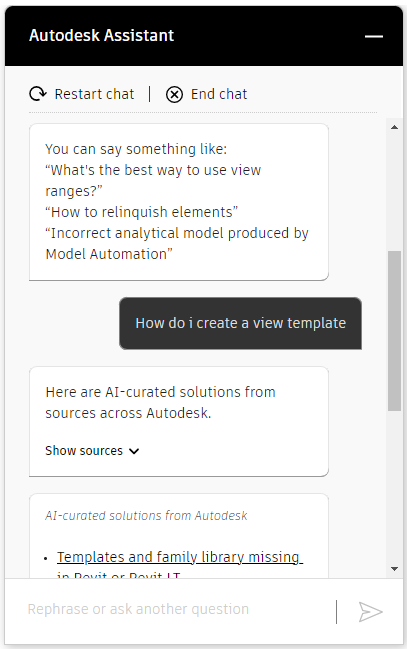Click the Autodesk Assistant title
Screen dimensions: 407x649
tap(101, 36)
